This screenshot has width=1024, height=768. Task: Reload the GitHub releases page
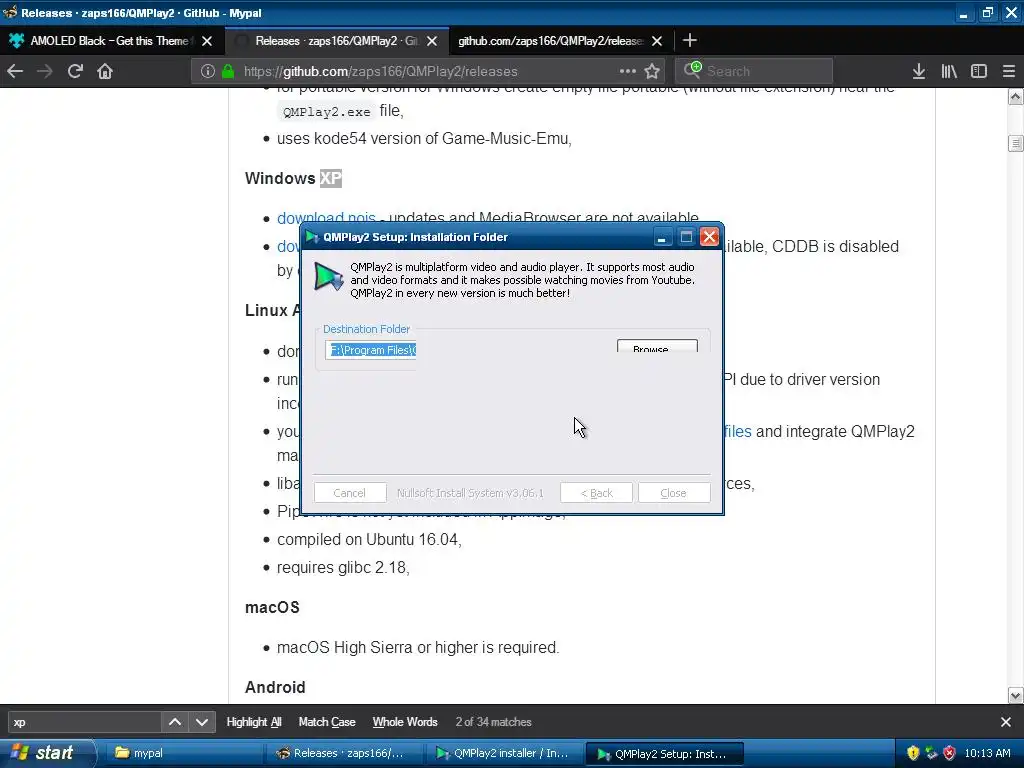tap(75, 71)
